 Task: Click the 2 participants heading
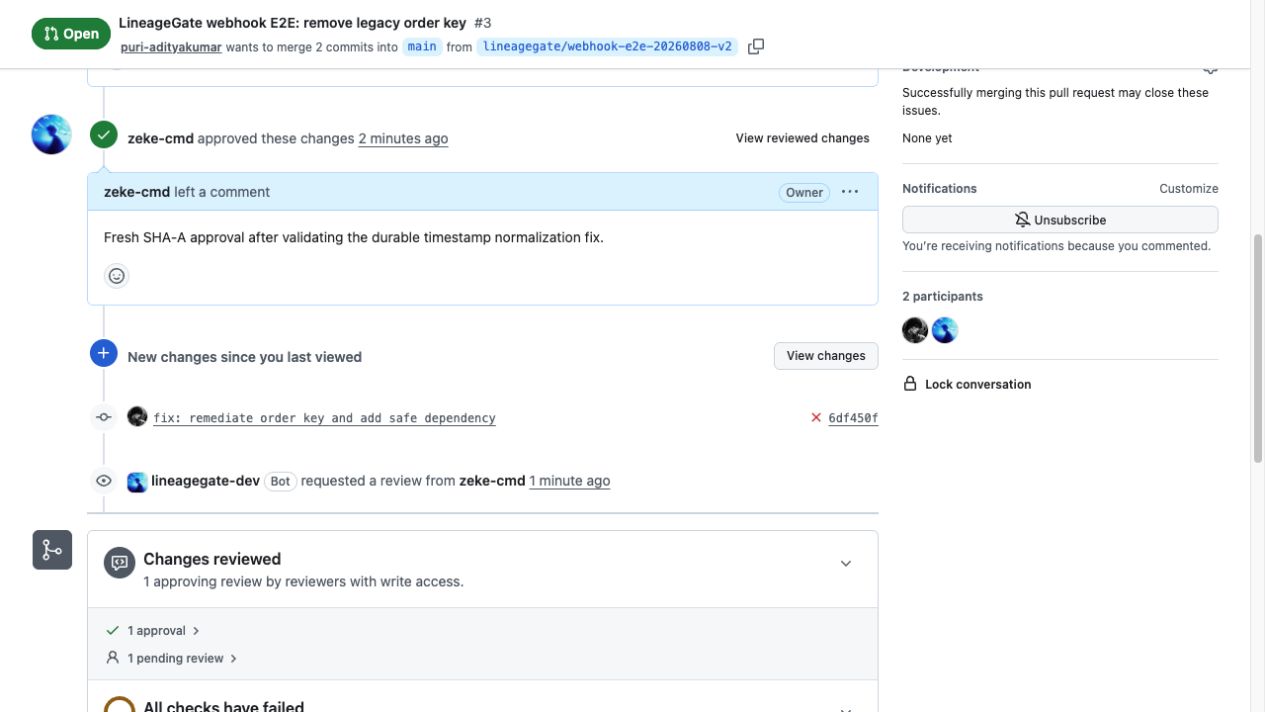coord(942,296)
